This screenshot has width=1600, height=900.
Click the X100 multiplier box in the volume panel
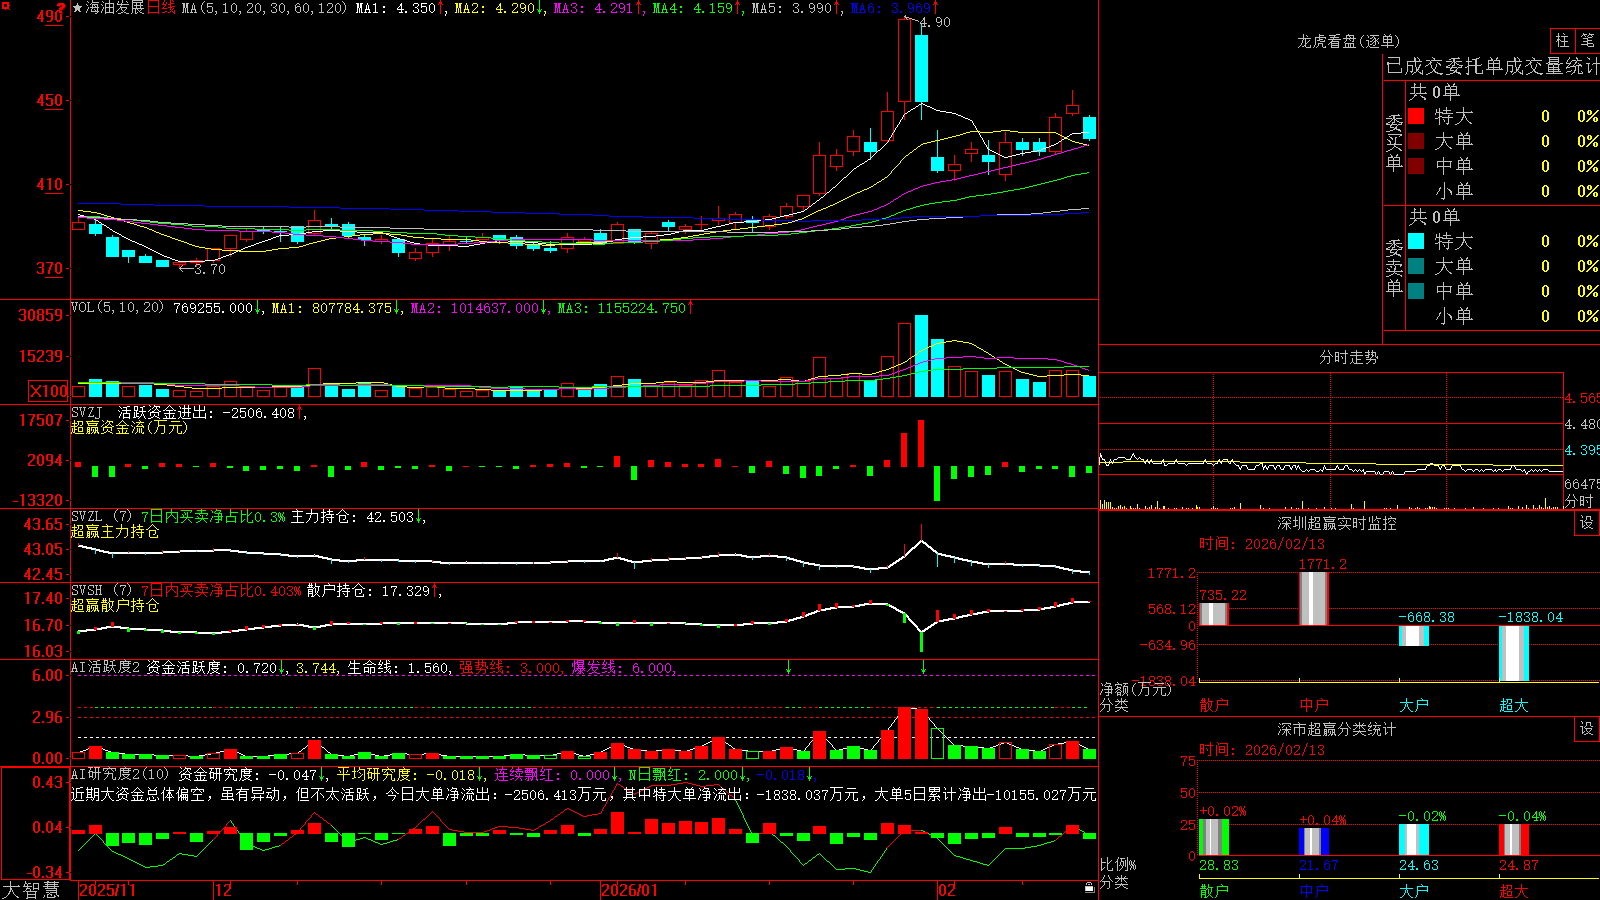tap(48, 391)
